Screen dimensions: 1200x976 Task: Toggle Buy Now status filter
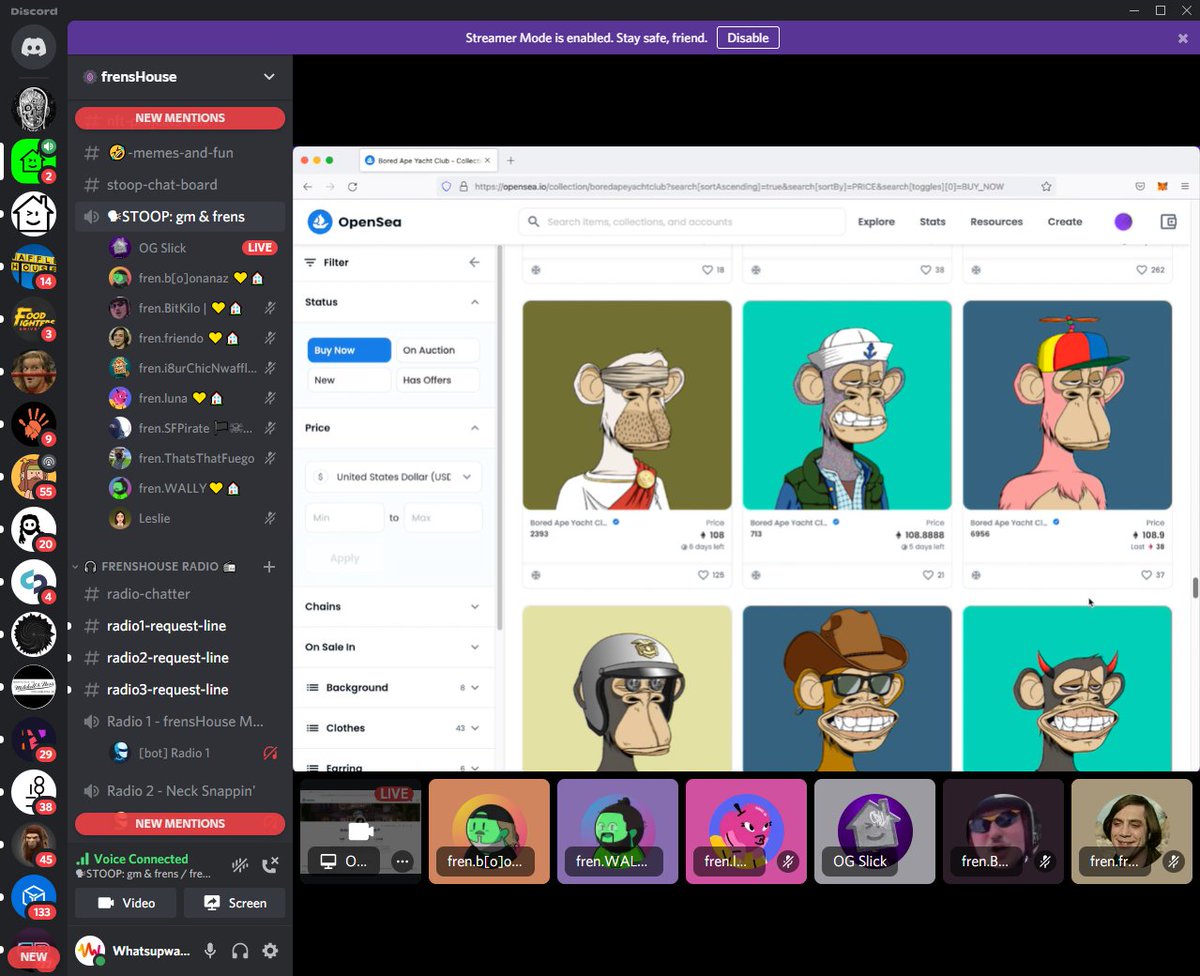[349, 350]
